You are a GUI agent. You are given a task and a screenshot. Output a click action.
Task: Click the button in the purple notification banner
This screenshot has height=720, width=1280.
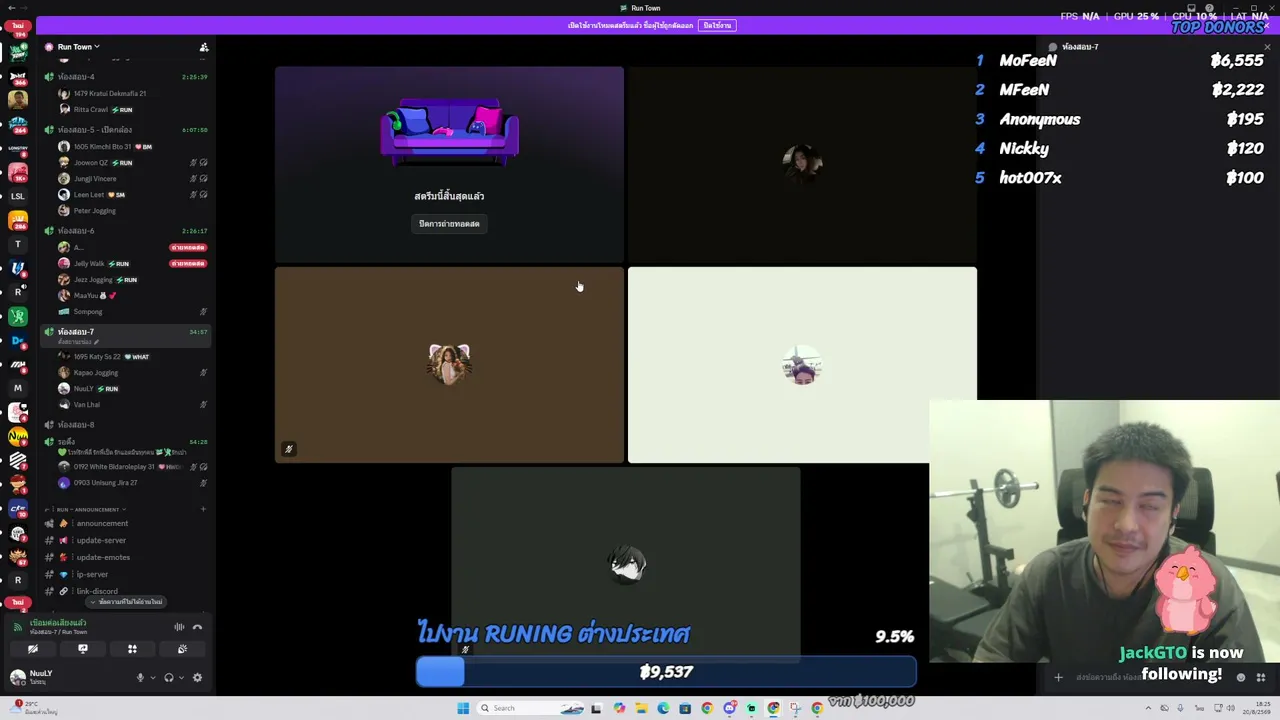point(716,25)
